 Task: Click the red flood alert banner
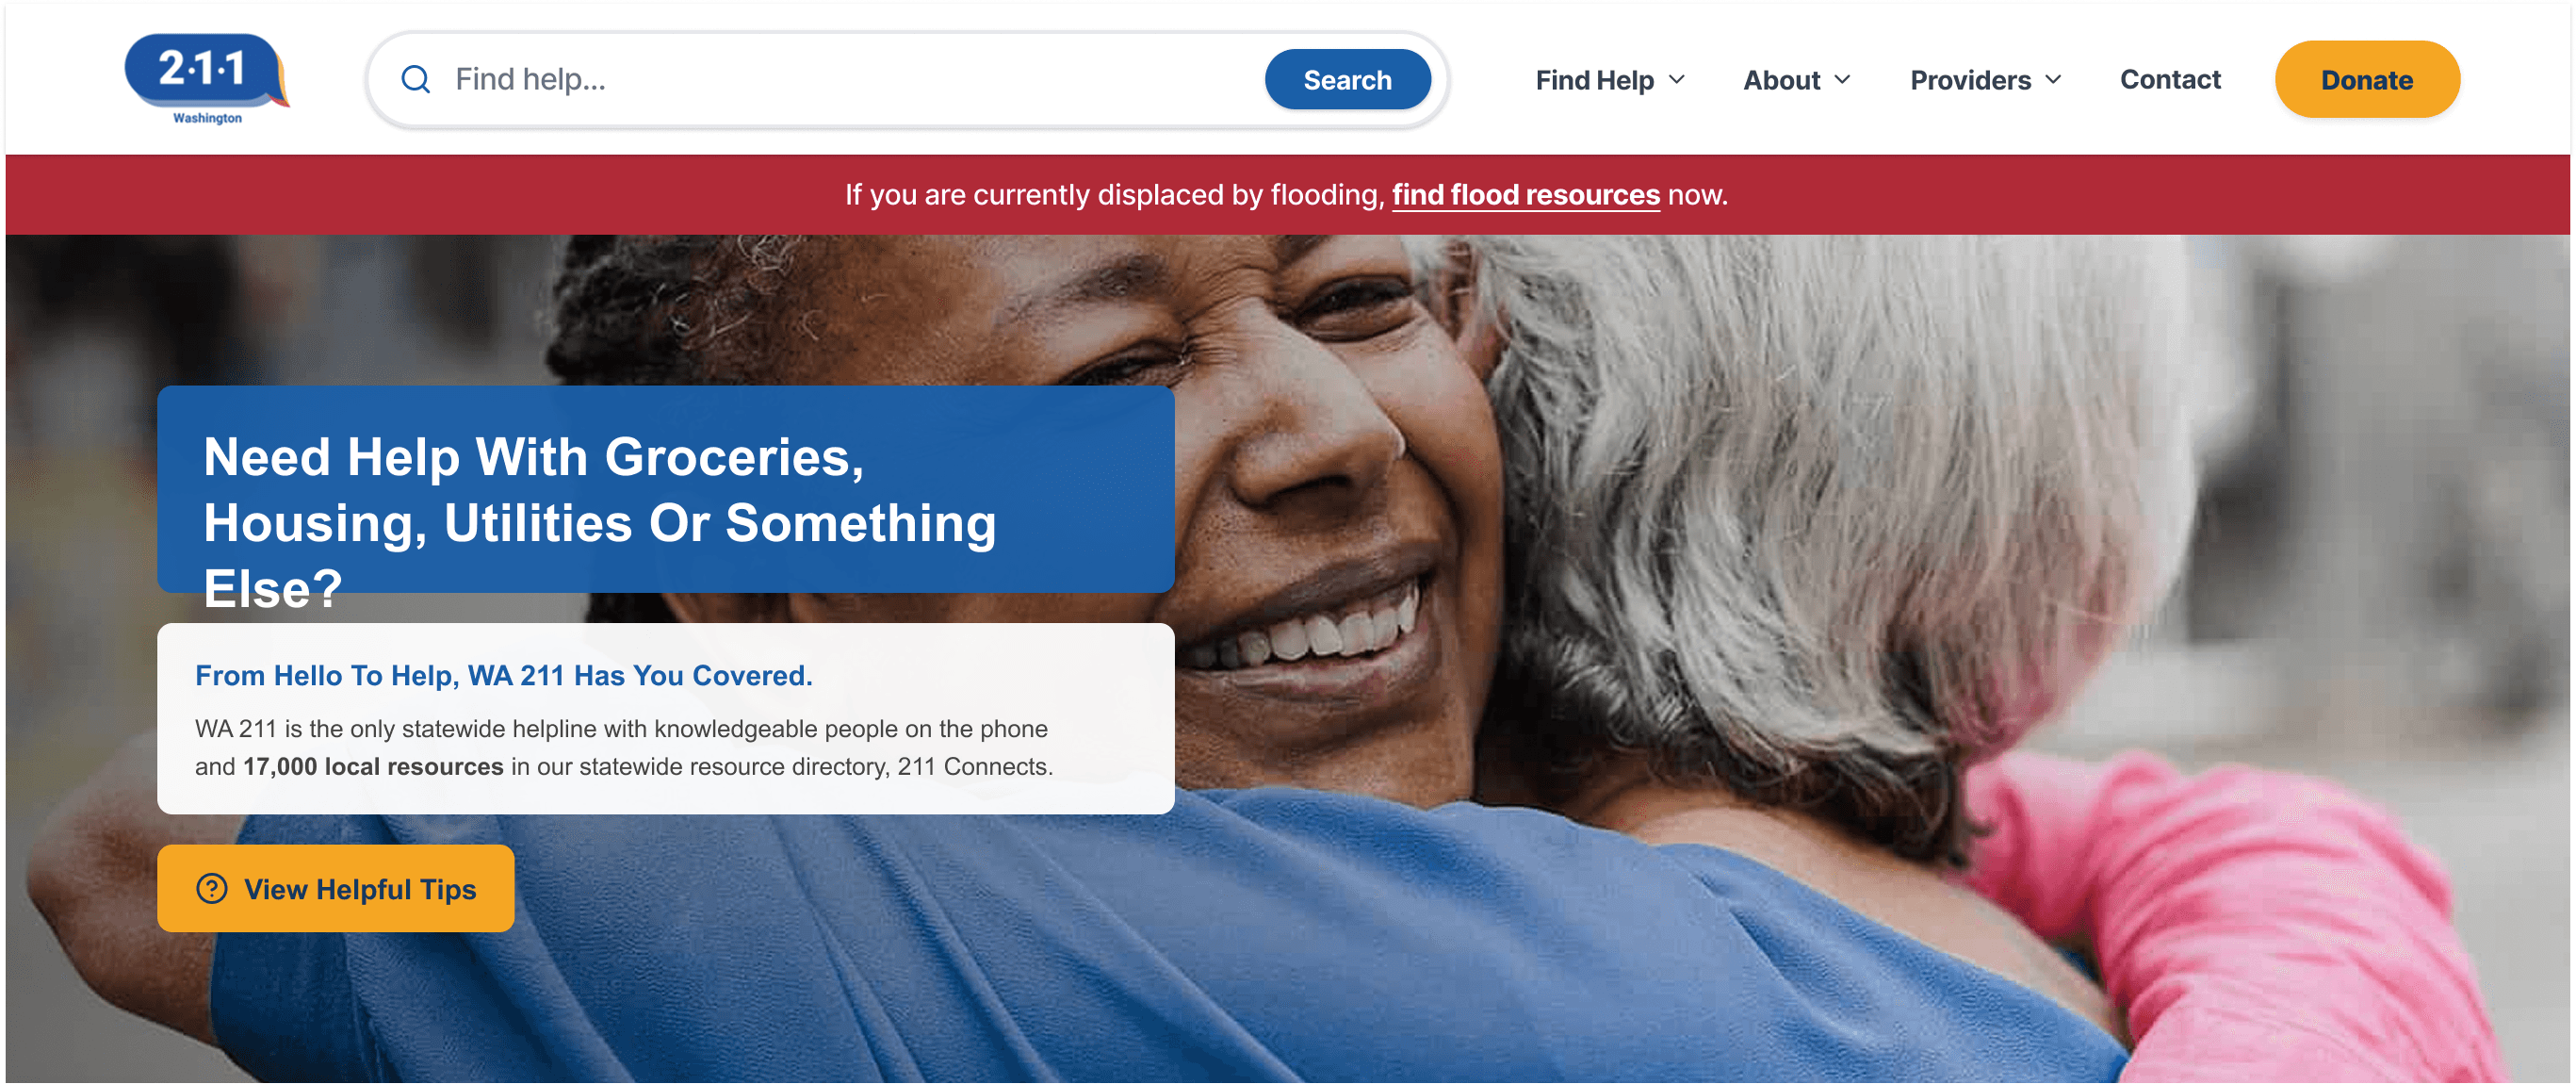point(1288,194)
